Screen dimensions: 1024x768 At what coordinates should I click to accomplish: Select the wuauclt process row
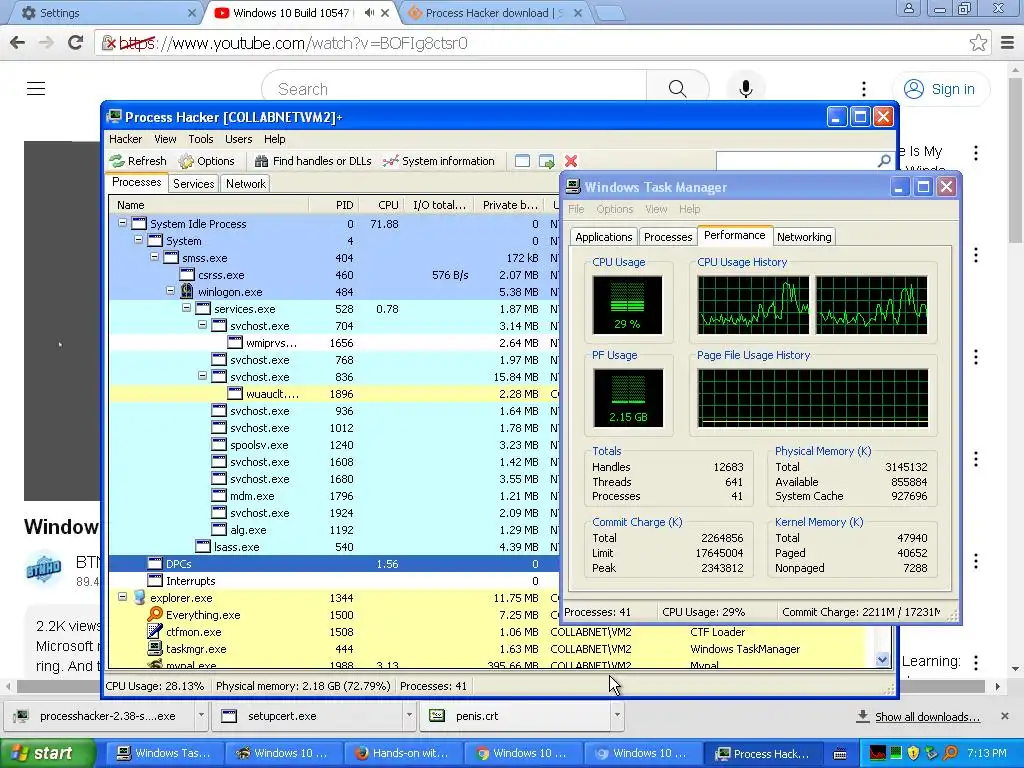[333, 394]
